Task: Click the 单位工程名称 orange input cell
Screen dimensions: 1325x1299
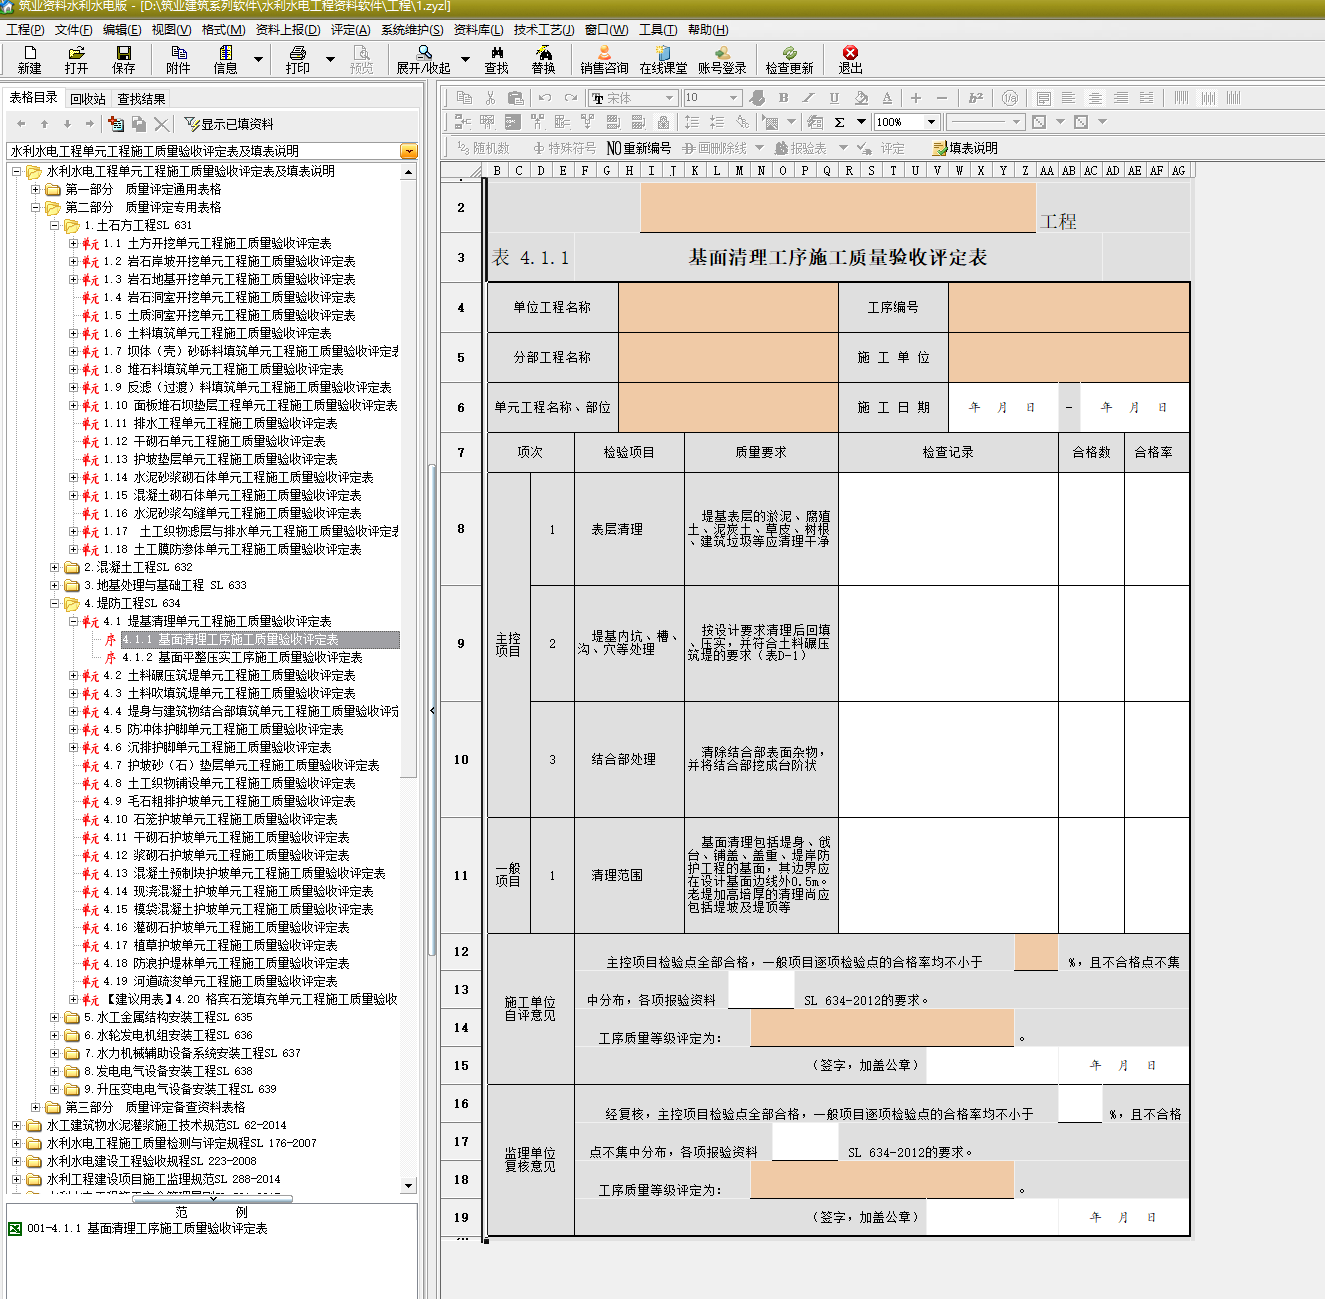Action: [x=728, y=307]
